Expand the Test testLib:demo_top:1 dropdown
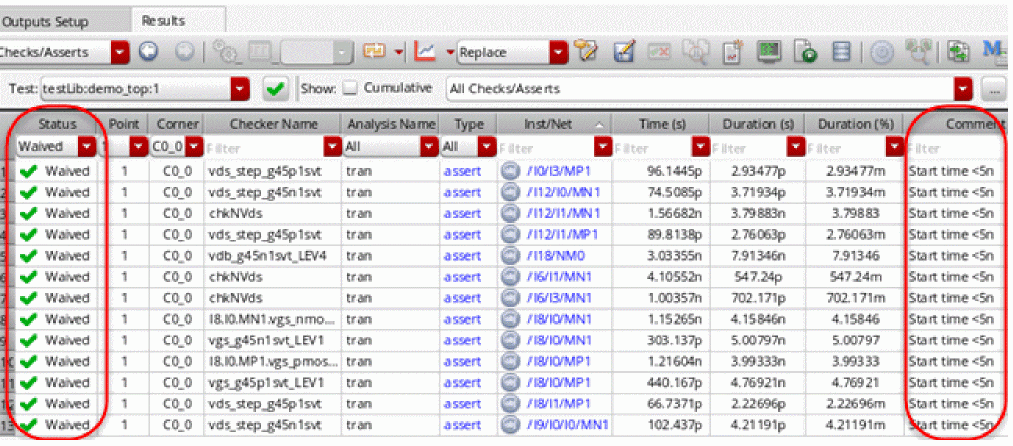 [x=240, y=89]
